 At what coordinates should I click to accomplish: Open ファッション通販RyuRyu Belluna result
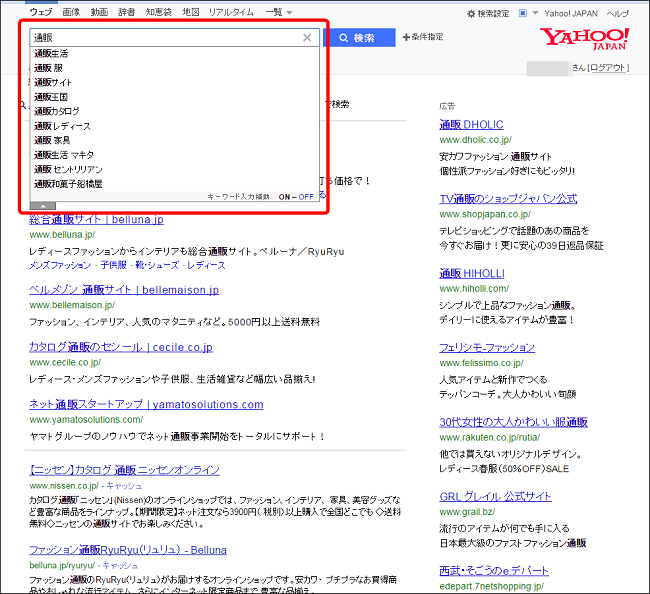tap(128, 550)
